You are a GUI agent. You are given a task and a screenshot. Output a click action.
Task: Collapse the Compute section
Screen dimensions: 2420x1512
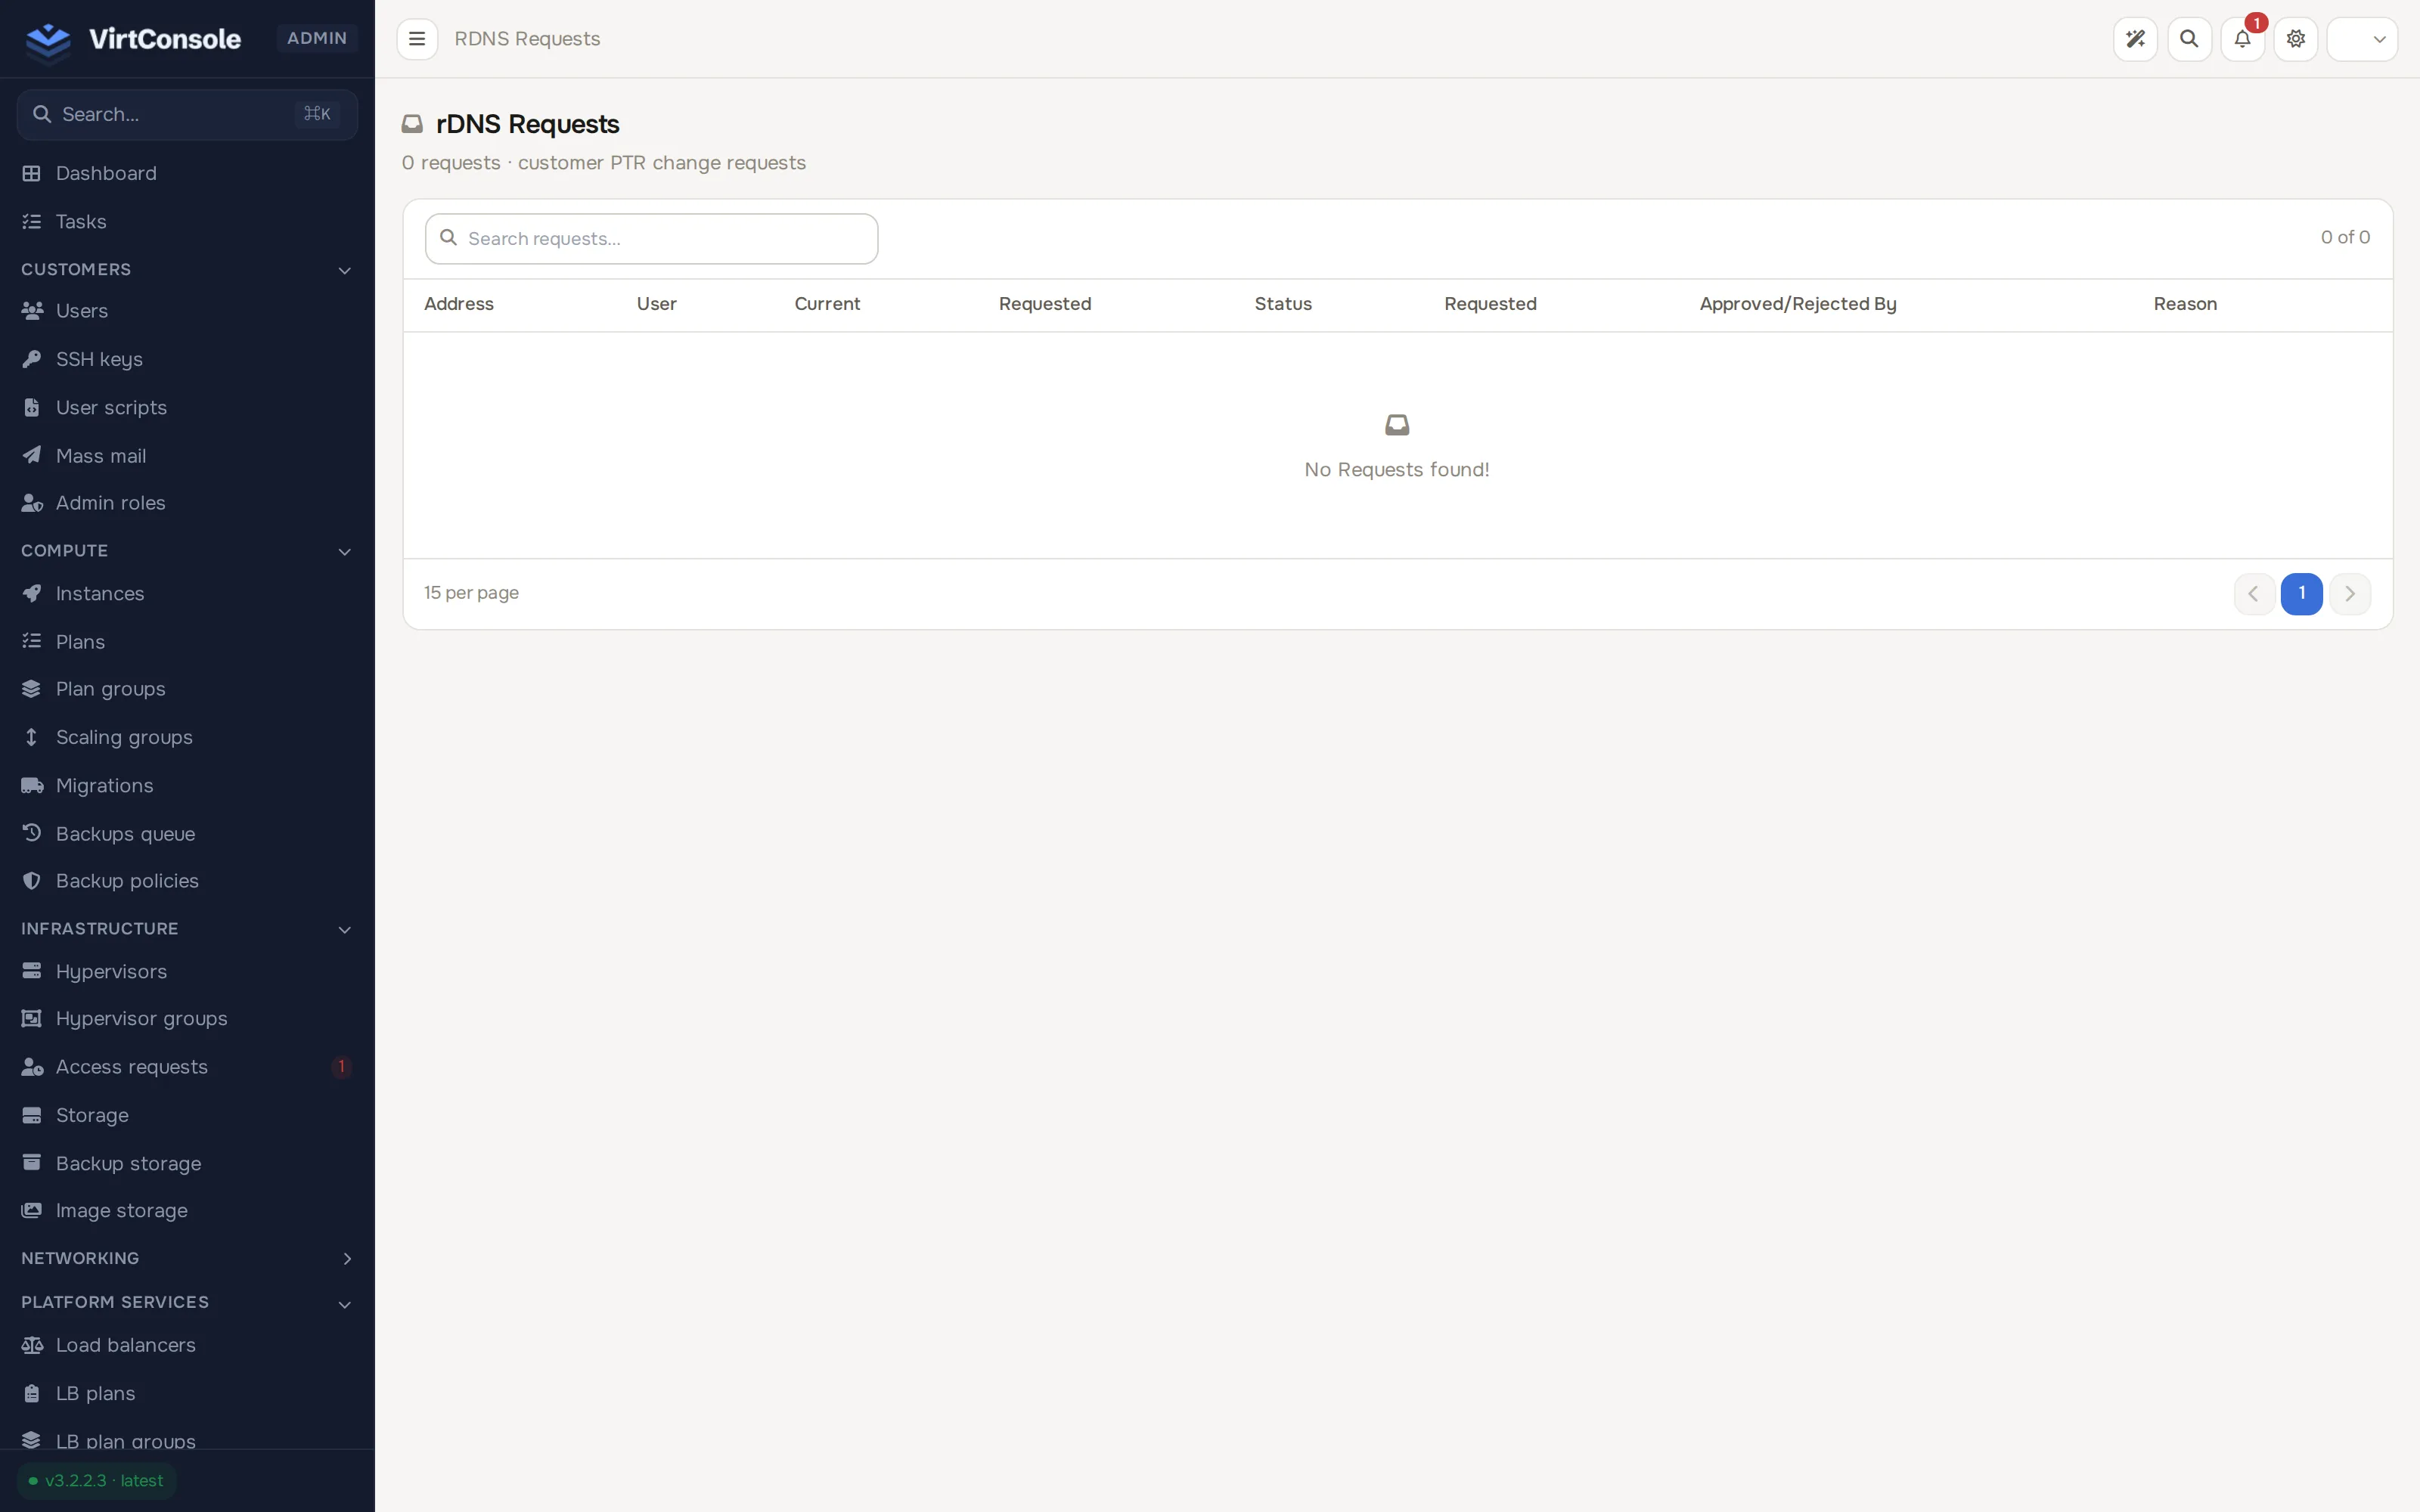click(x=187, y=551)
